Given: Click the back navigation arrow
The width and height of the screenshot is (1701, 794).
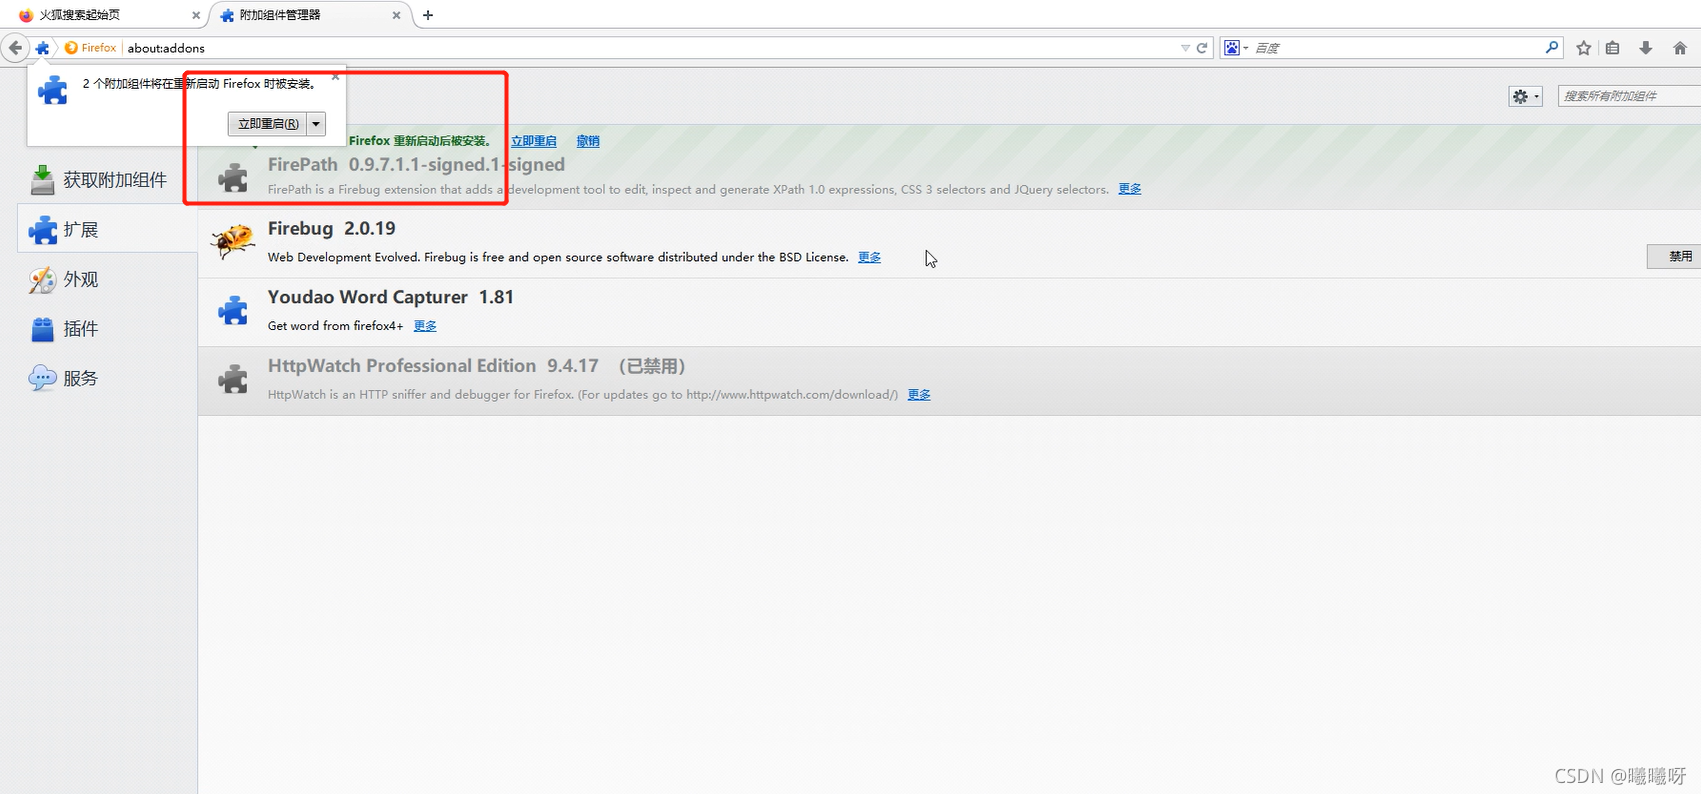Looking at the screenshot, I should click(15, 47).
